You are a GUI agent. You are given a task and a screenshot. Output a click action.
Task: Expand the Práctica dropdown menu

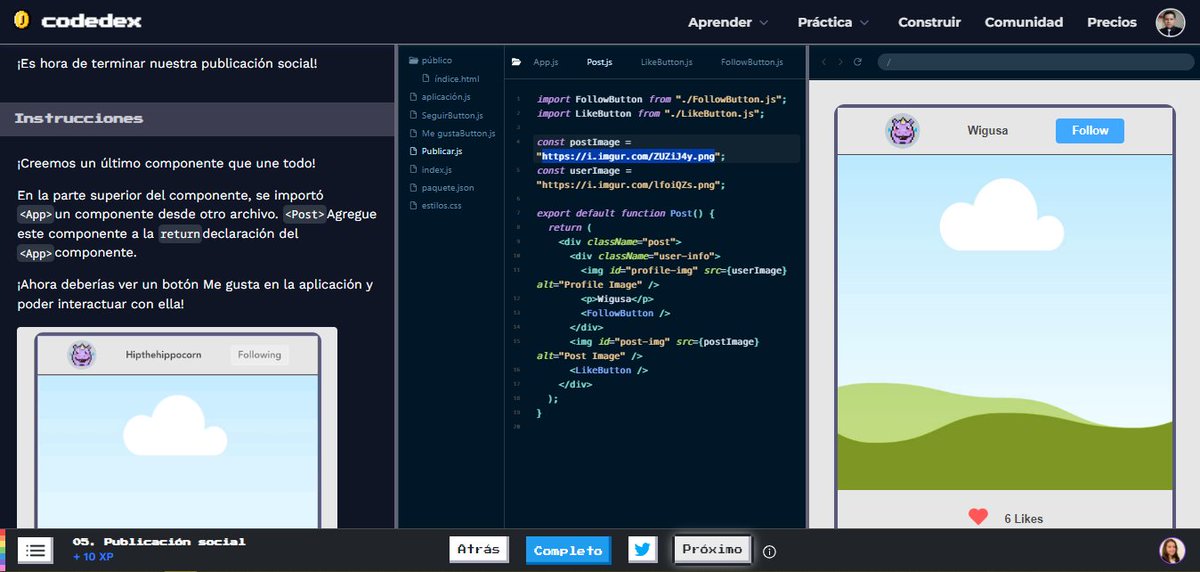833,22
